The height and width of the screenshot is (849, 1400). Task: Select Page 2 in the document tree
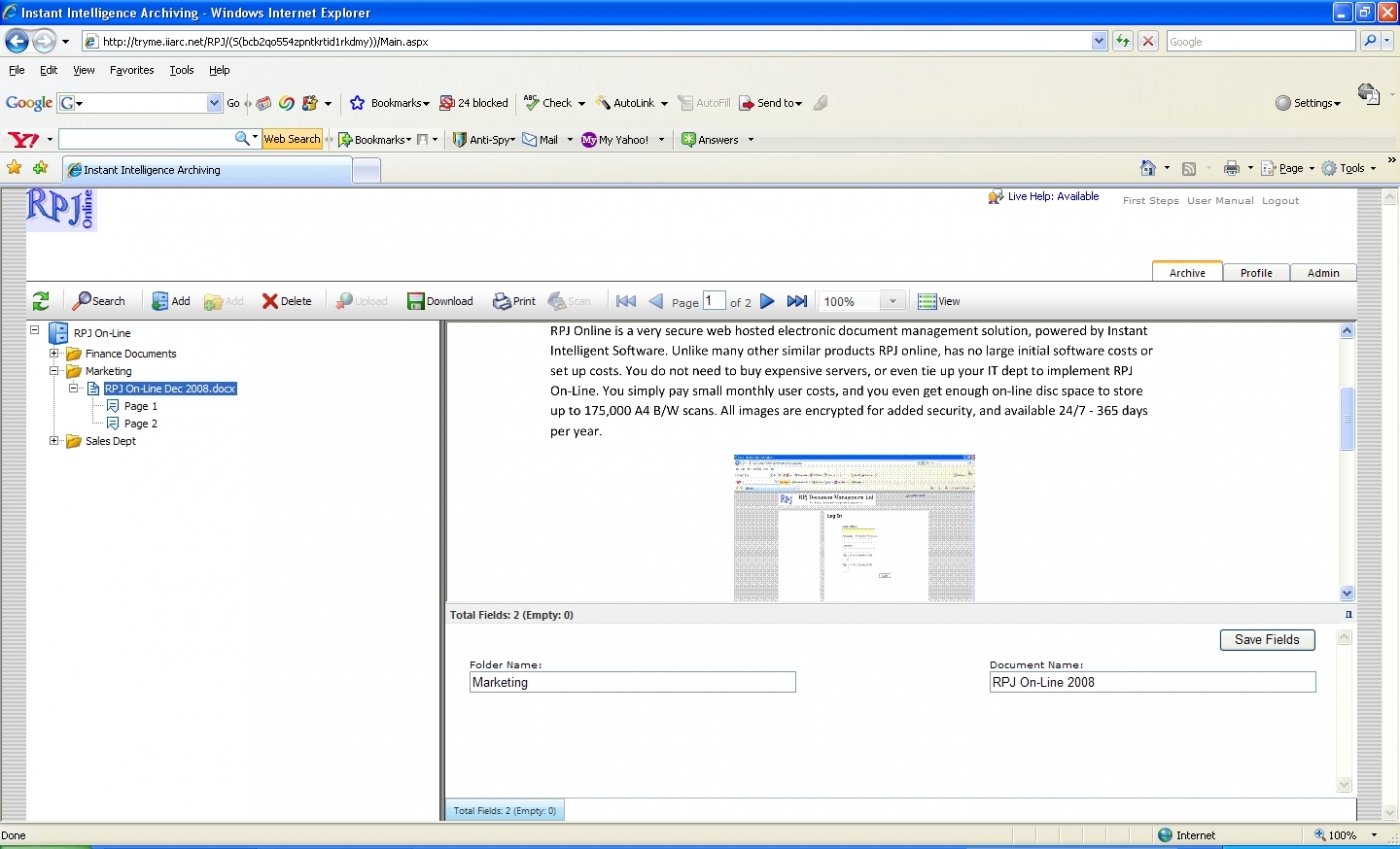click(x=140, y=424)
